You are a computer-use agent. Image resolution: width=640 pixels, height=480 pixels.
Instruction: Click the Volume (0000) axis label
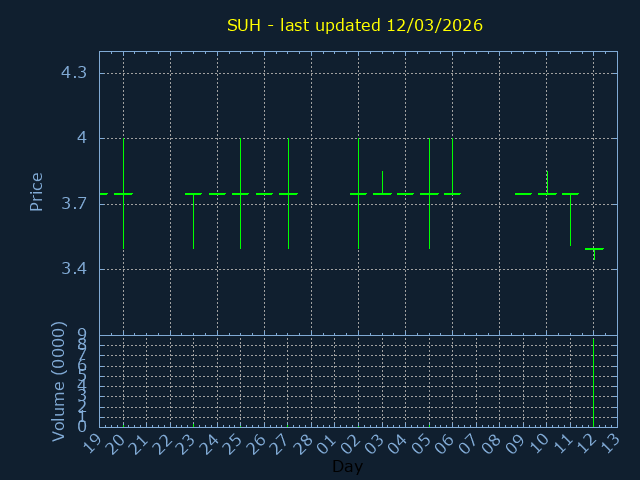point(59,380)
